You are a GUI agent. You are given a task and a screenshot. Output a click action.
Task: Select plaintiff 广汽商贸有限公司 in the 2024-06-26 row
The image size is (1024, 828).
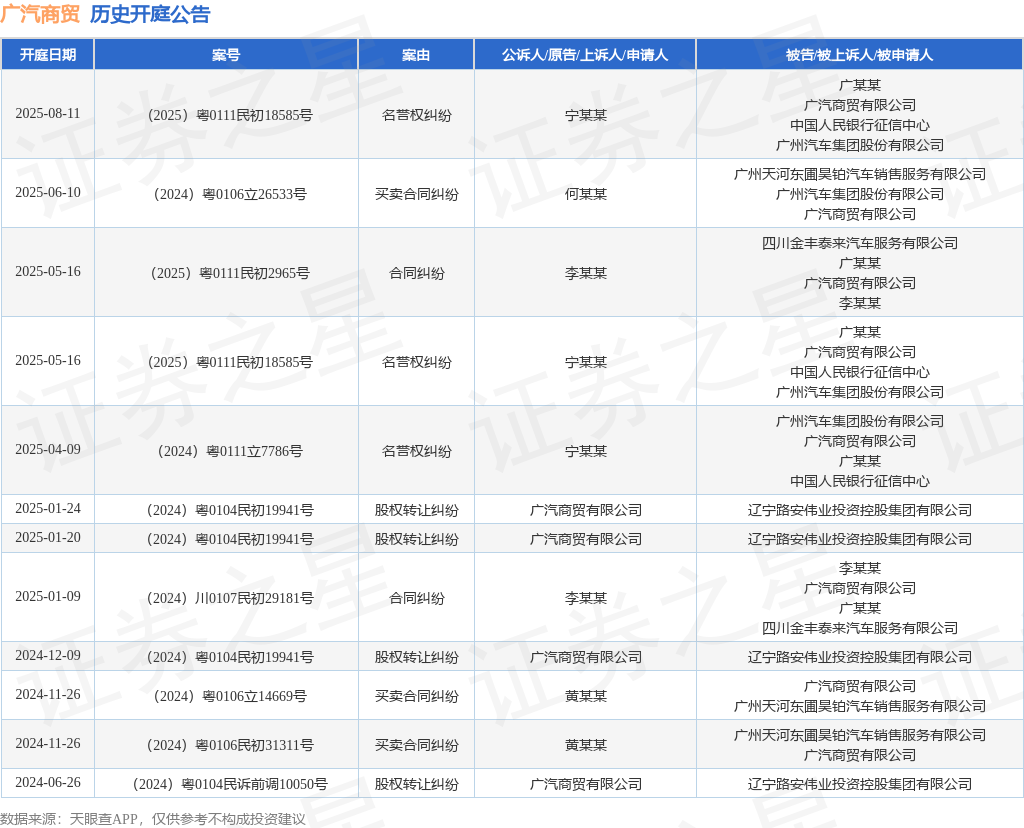tap(585, 784)
